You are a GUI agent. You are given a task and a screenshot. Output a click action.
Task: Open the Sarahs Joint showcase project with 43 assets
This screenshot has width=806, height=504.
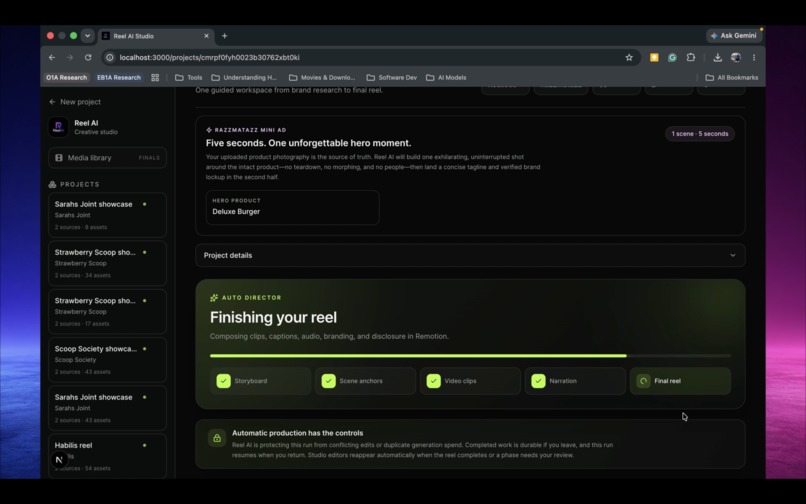(107, 408)
